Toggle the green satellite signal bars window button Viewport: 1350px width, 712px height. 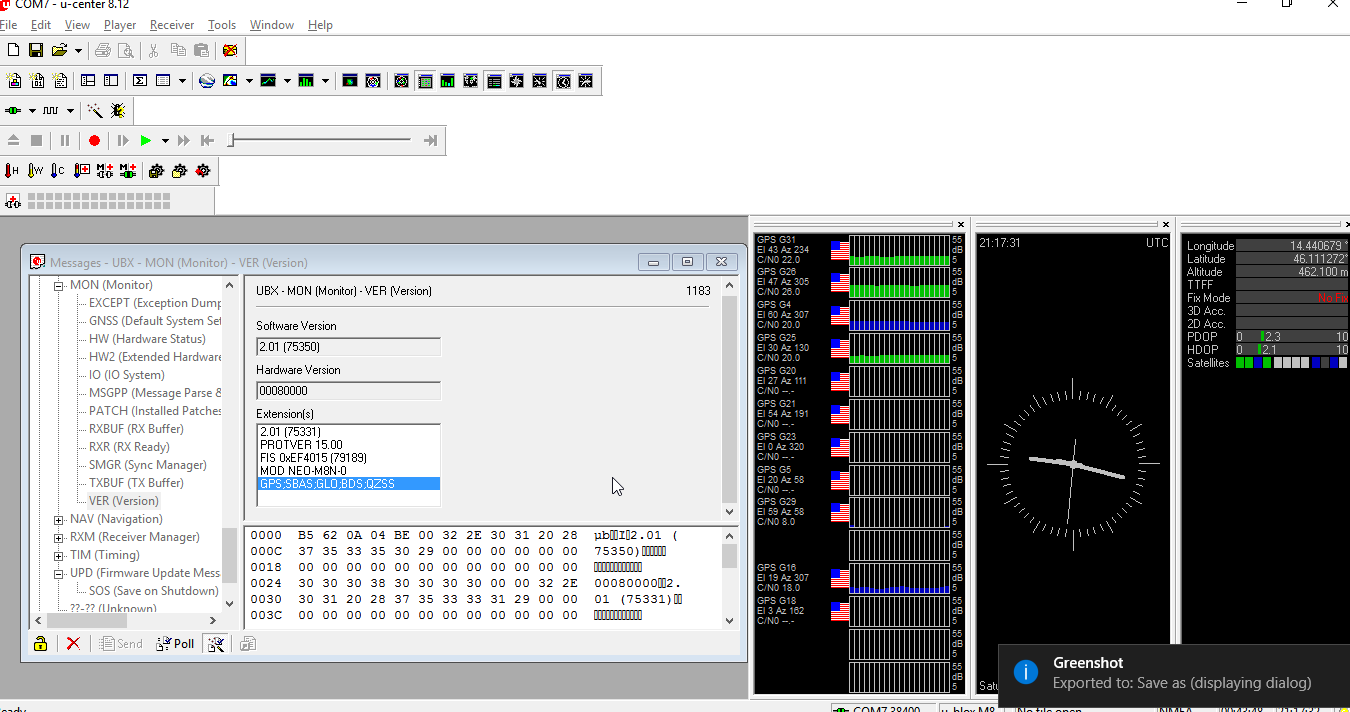[x=447, y=81]
